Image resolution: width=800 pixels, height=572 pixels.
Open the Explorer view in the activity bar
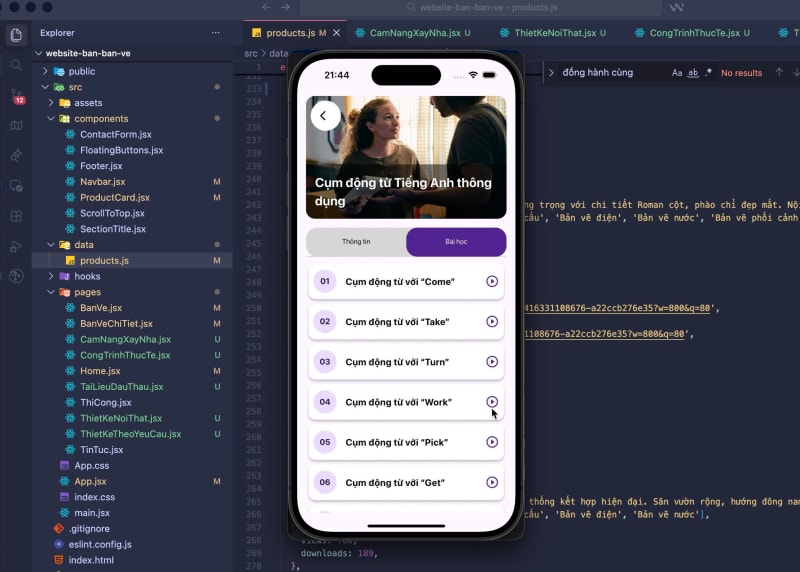pos(16,35)
